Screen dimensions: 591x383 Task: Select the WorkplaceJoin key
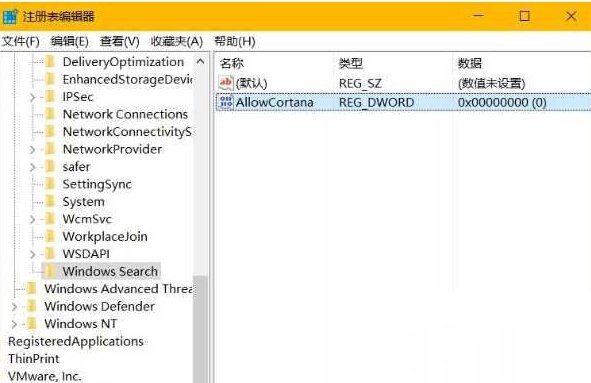tap(105, 236)
